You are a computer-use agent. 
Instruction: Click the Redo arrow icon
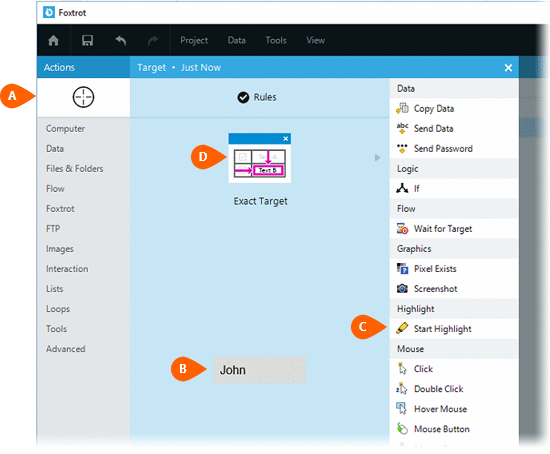tap(153, 41)
